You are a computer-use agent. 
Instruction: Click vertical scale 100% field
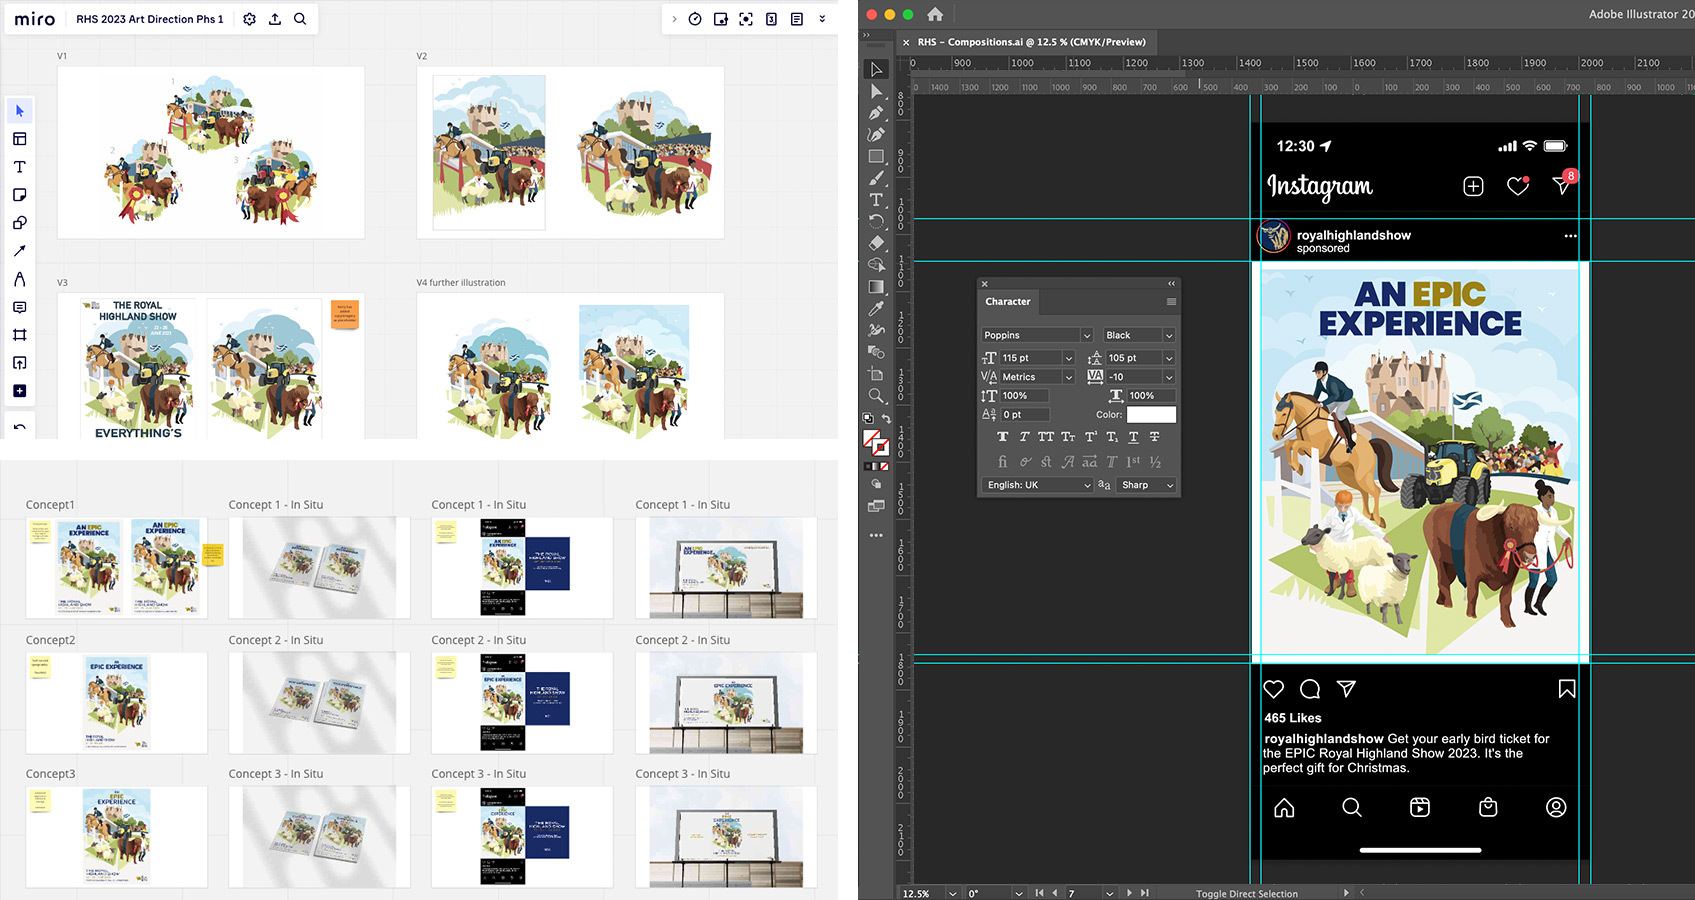pyautogui.click(x=1024, y=396)
